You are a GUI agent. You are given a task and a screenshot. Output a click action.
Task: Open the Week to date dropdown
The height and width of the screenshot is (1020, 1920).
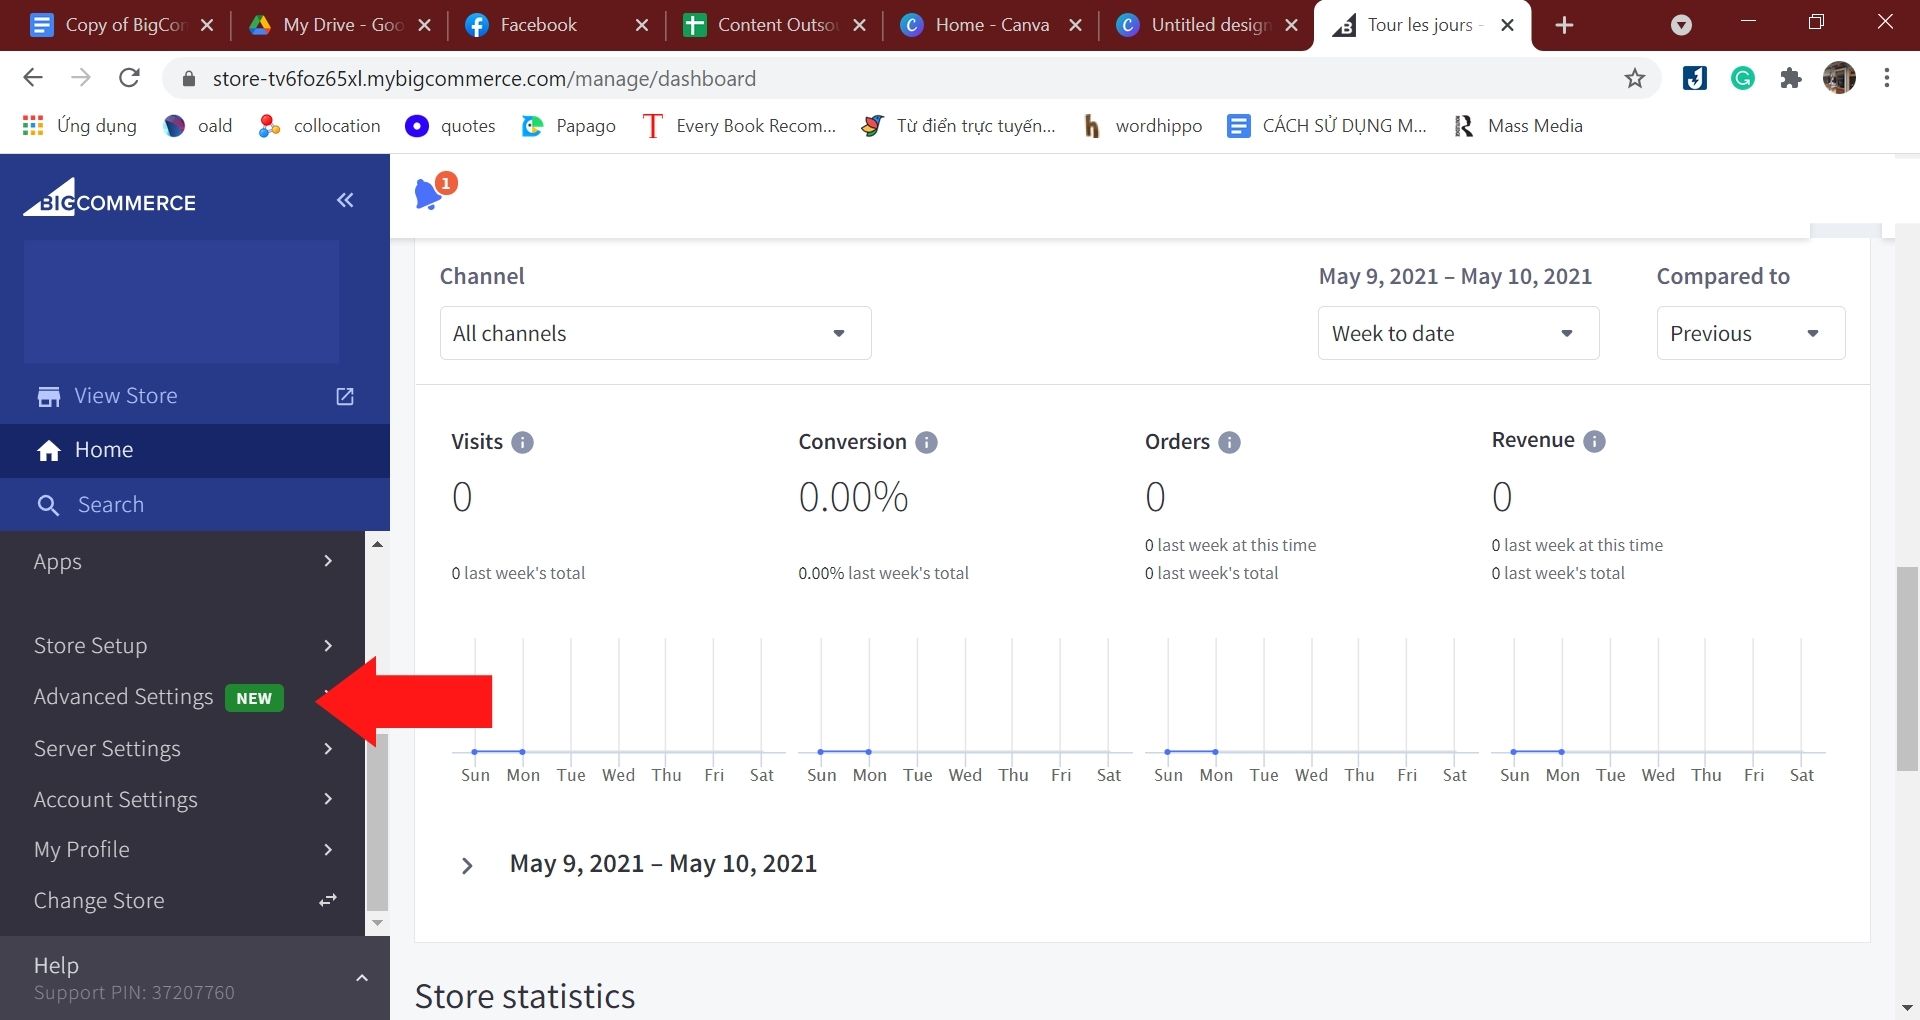[x=1457, y=333]
